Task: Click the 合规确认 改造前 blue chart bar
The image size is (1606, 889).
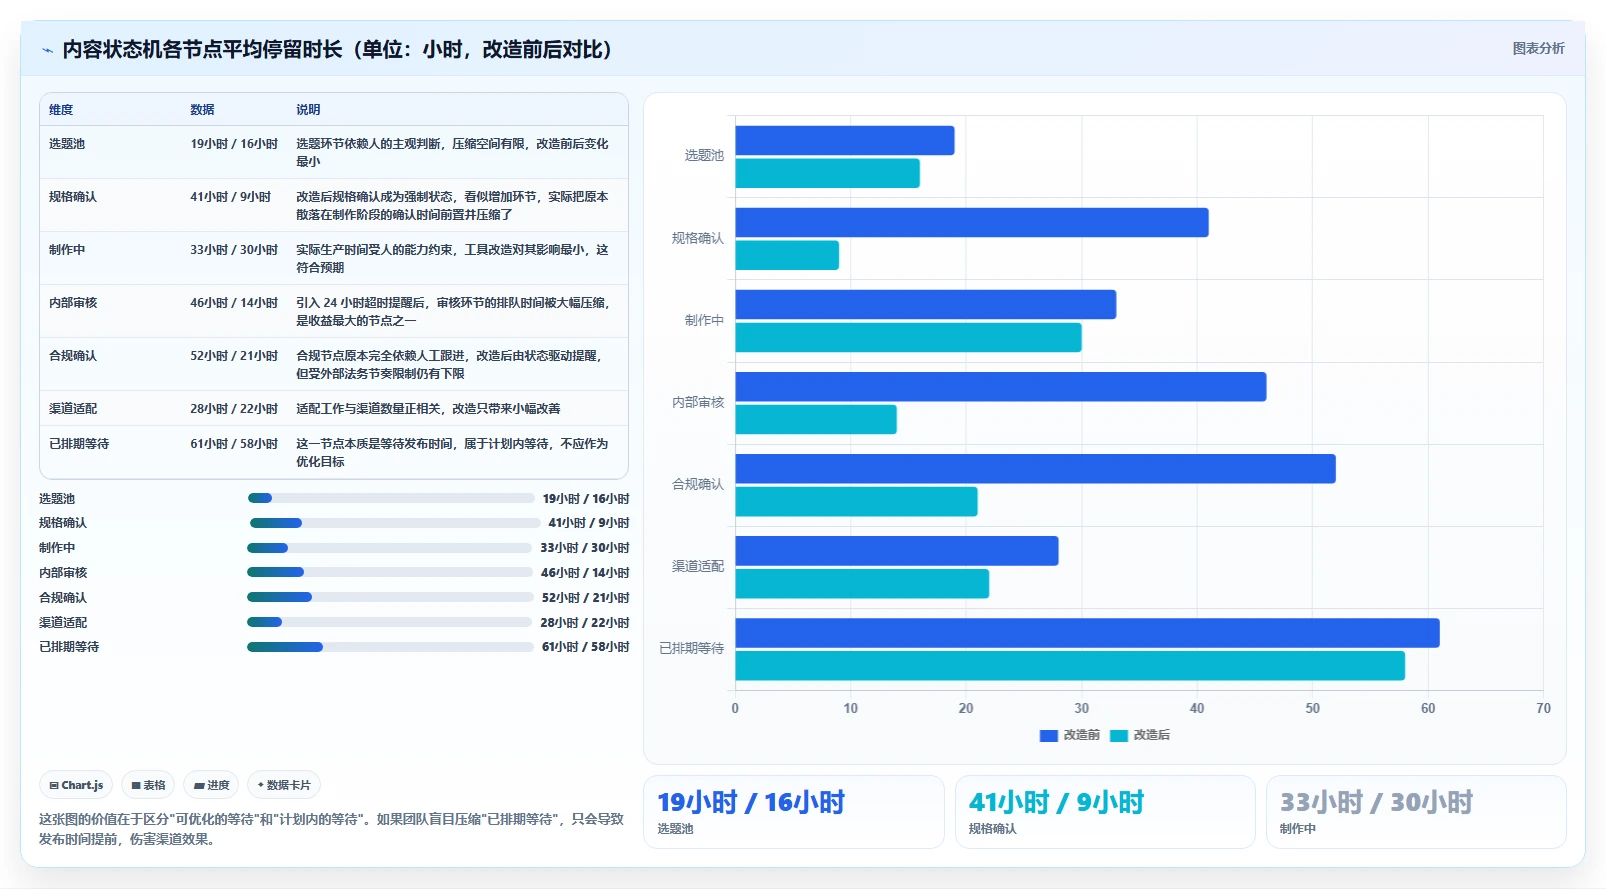Action: click(x=1036, y=468)
